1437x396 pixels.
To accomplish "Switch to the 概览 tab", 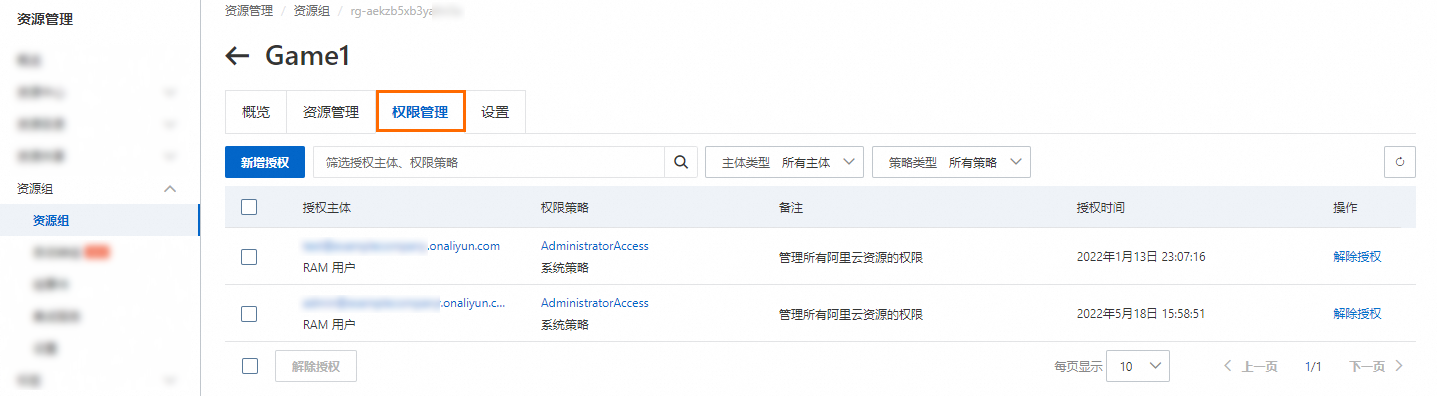I will [256, 113].
